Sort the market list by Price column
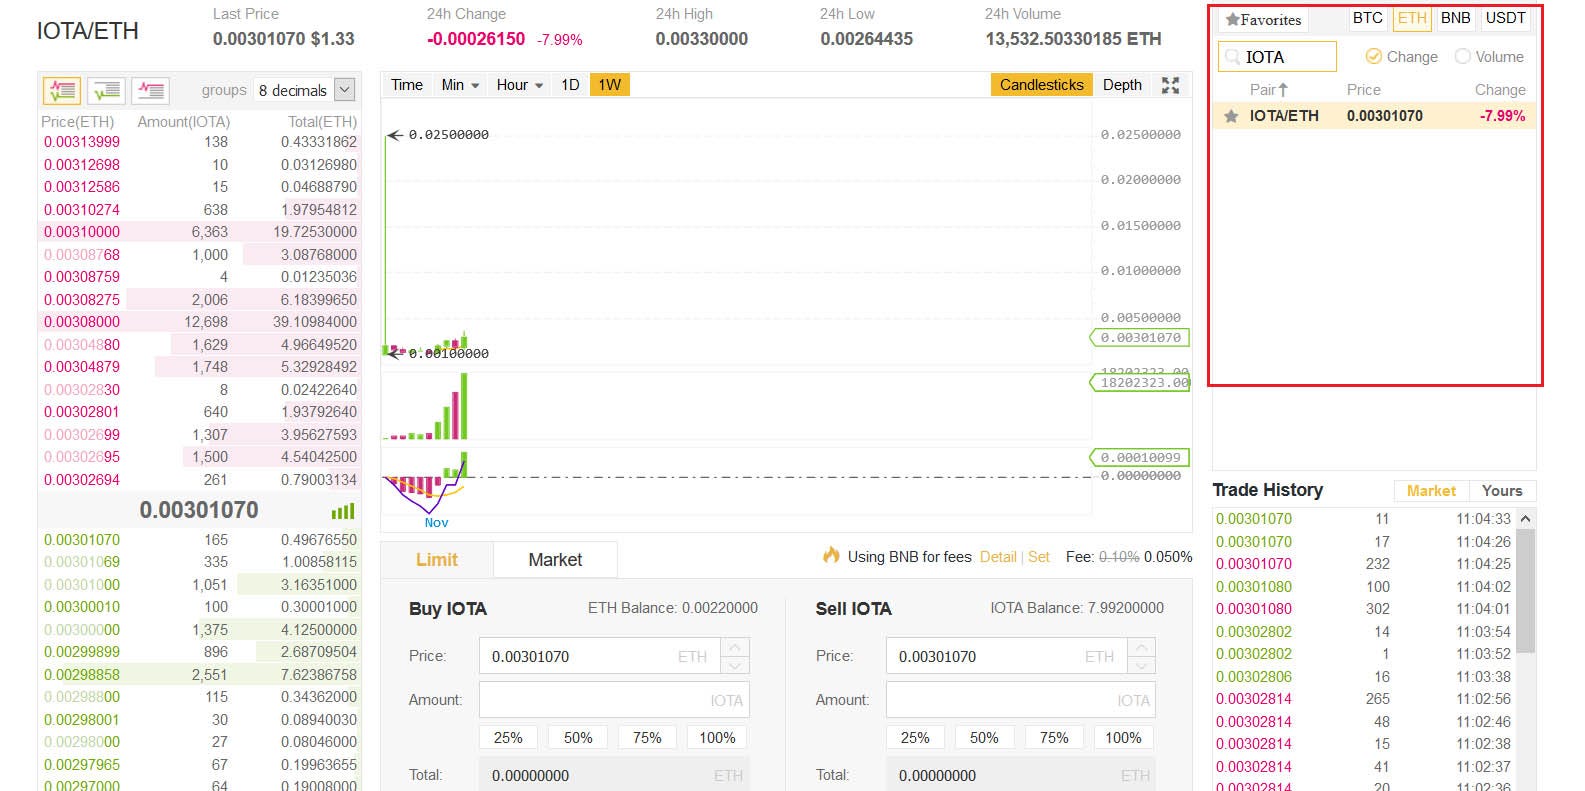Image resolution: width=1585 pixels, height=791 pixels. [x=1363, y=90]
